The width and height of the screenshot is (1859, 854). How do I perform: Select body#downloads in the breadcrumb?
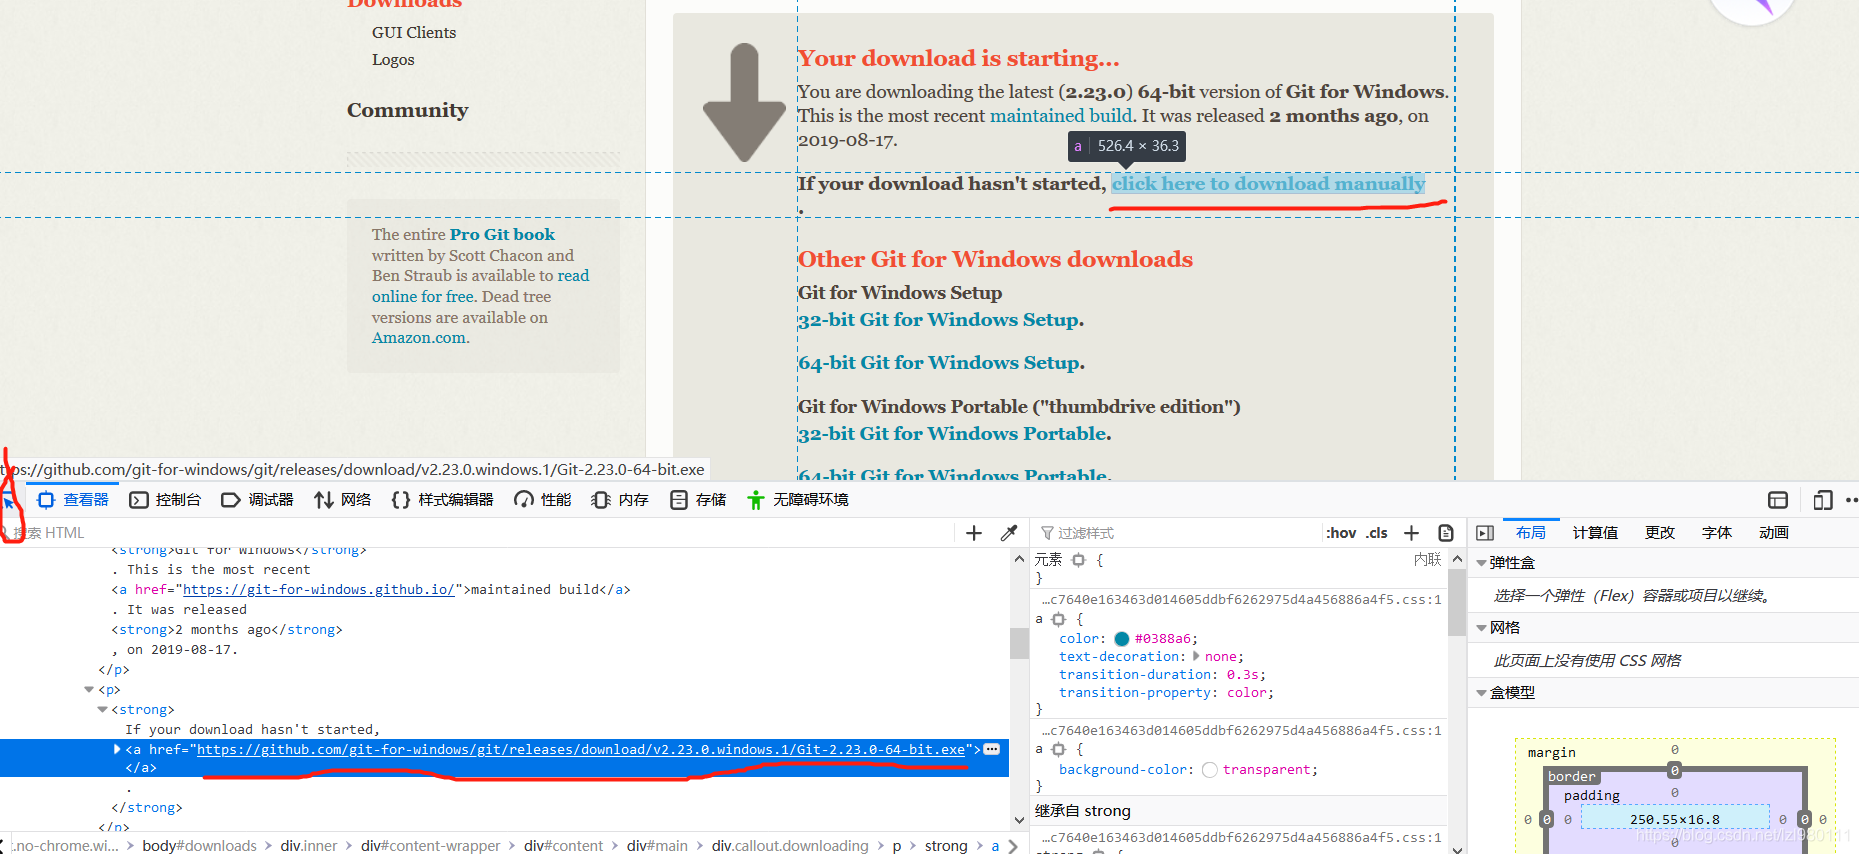199,846
